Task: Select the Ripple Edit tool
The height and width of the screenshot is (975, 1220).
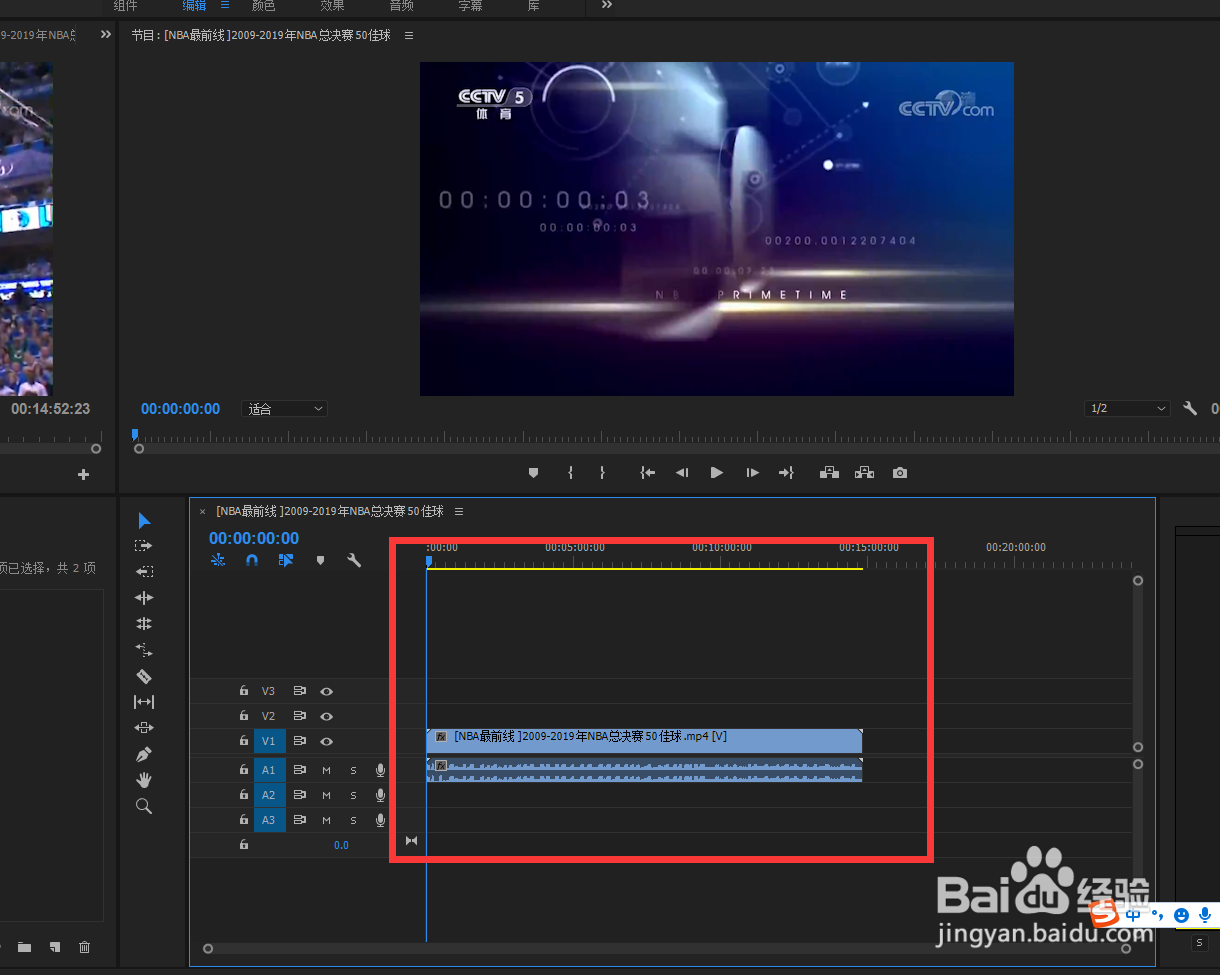Action: [144, 598]
